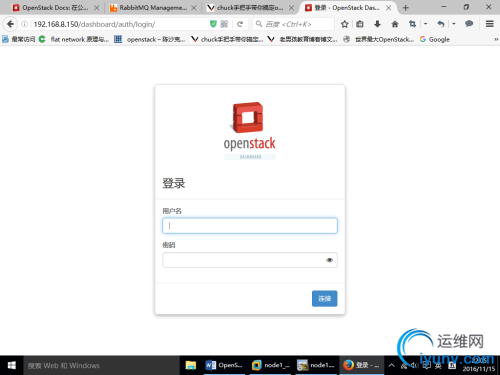Open the 世界最大OpenStack bookmark
The image size is (500, 375).
tap(379, 39)
